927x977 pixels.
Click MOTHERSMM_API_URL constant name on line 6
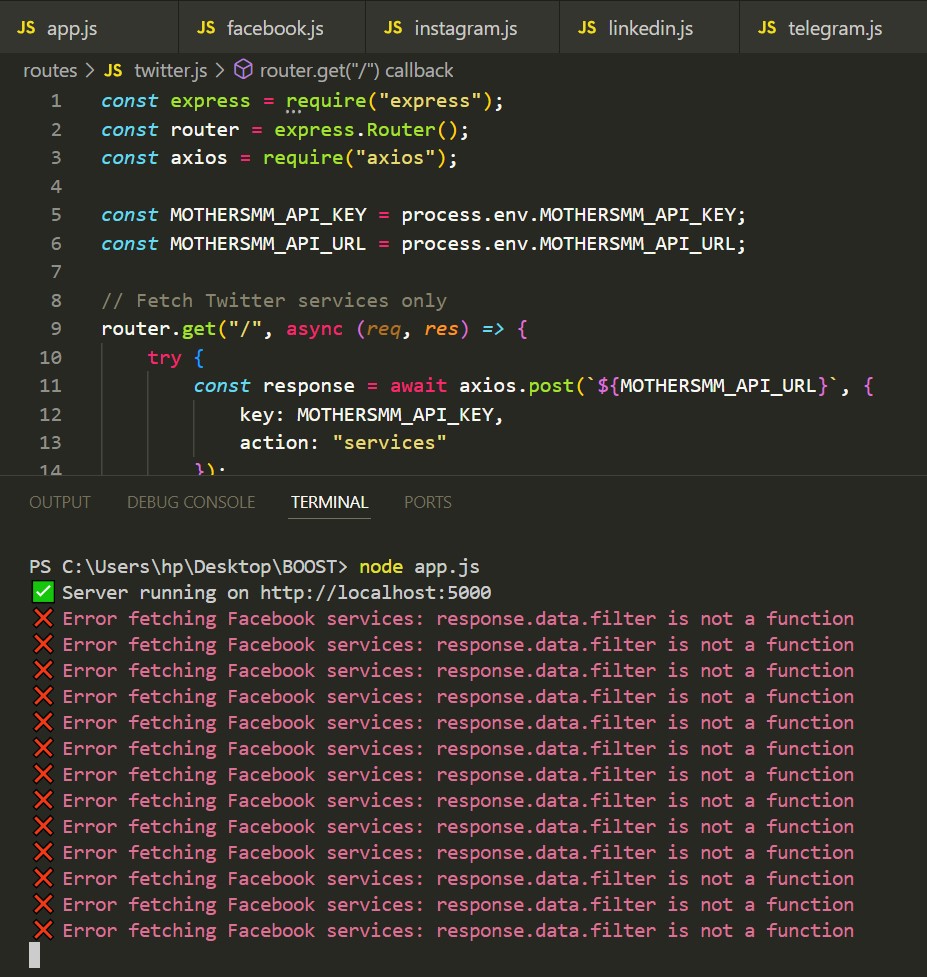pos(268,244)
